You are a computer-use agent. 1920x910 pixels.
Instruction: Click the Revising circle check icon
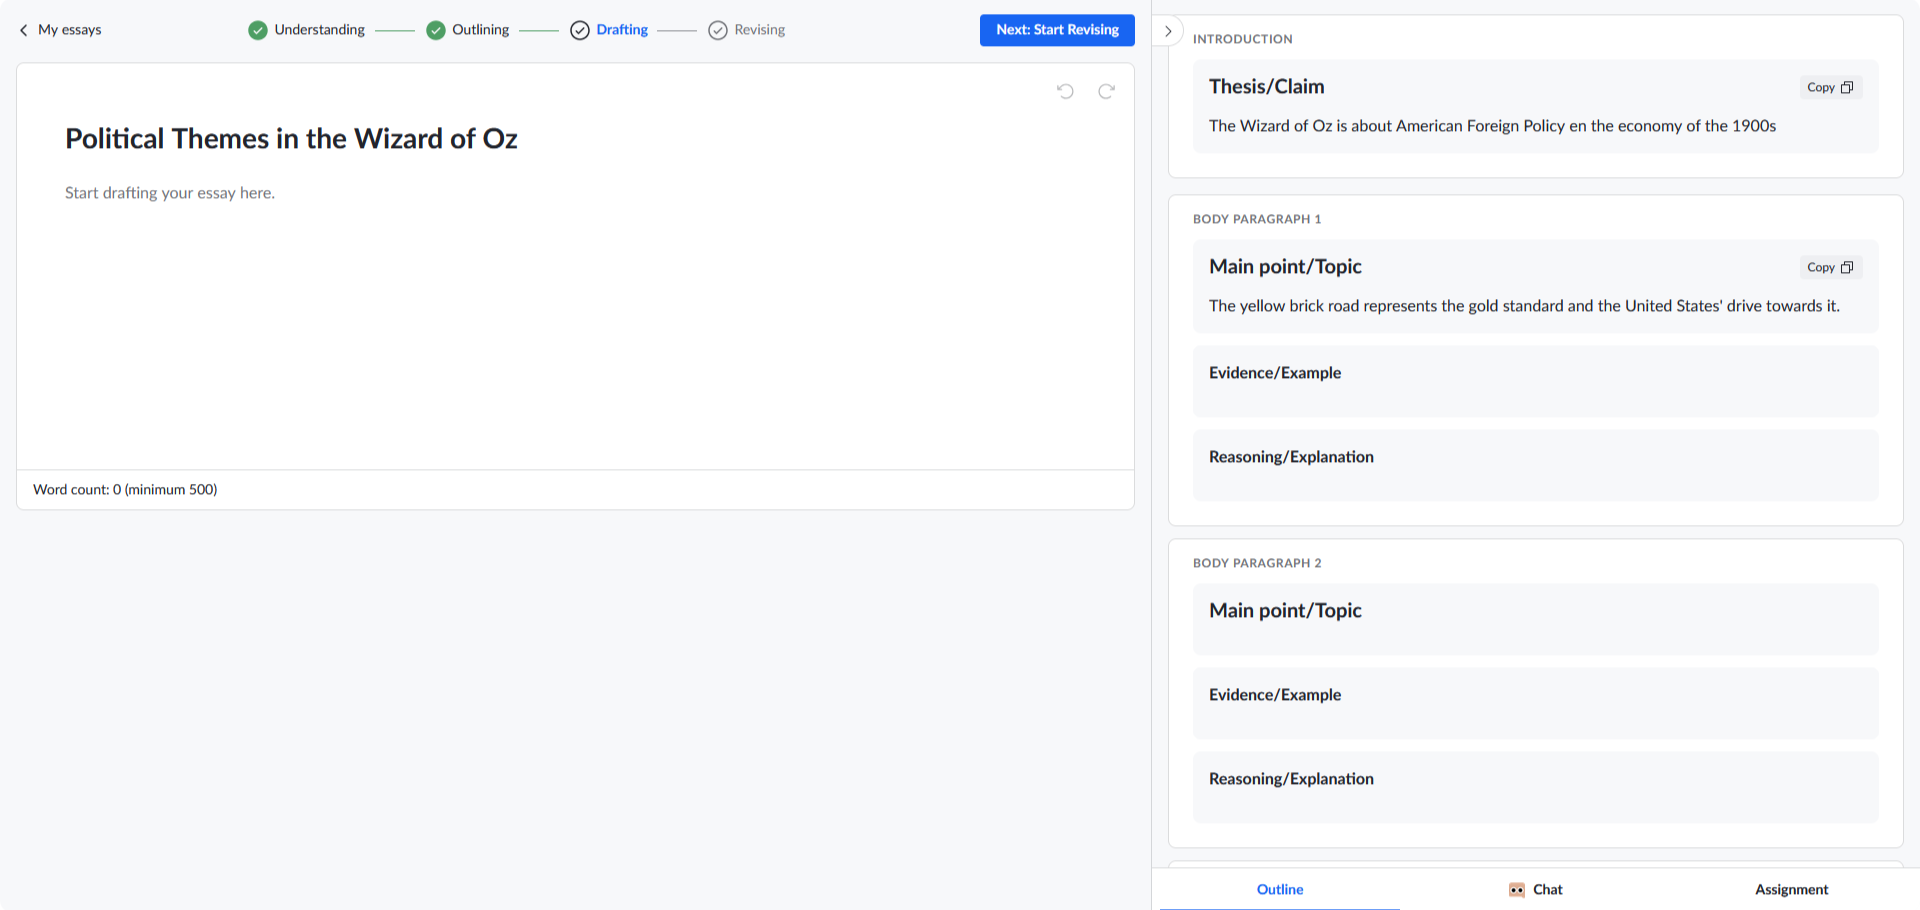tap(718, 30)
